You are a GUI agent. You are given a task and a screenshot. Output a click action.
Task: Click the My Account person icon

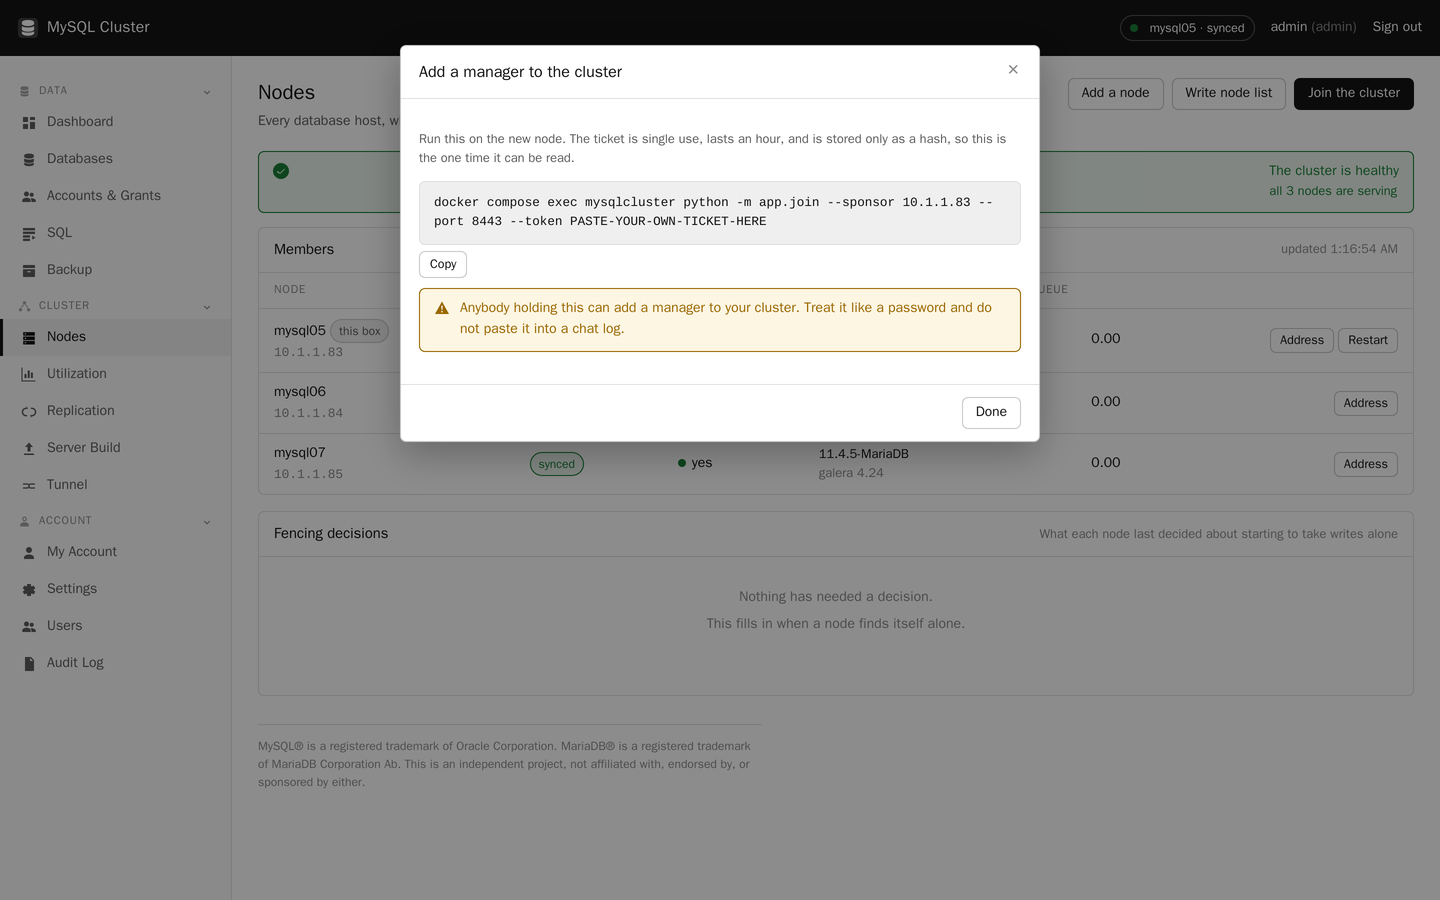point(29,553)
